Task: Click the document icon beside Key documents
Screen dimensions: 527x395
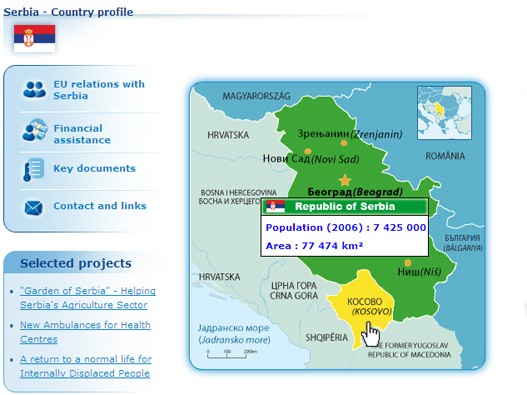Action: coord(33,169)
